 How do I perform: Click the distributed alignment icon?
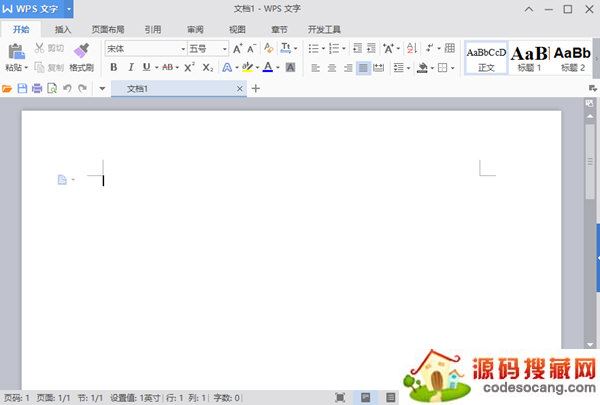click(x=378, y=68)
